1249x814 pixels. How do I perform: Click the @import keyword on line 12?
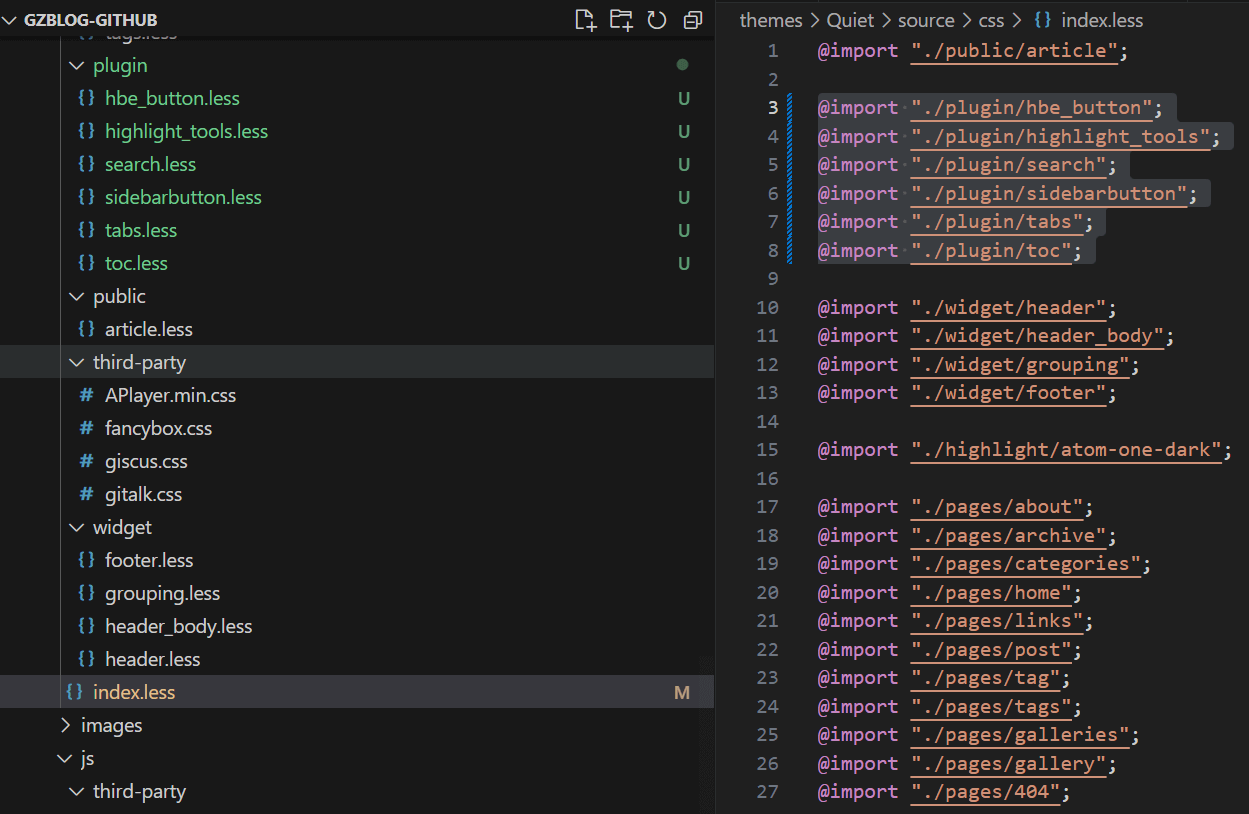pyautogui.click(x=858, y=364)
